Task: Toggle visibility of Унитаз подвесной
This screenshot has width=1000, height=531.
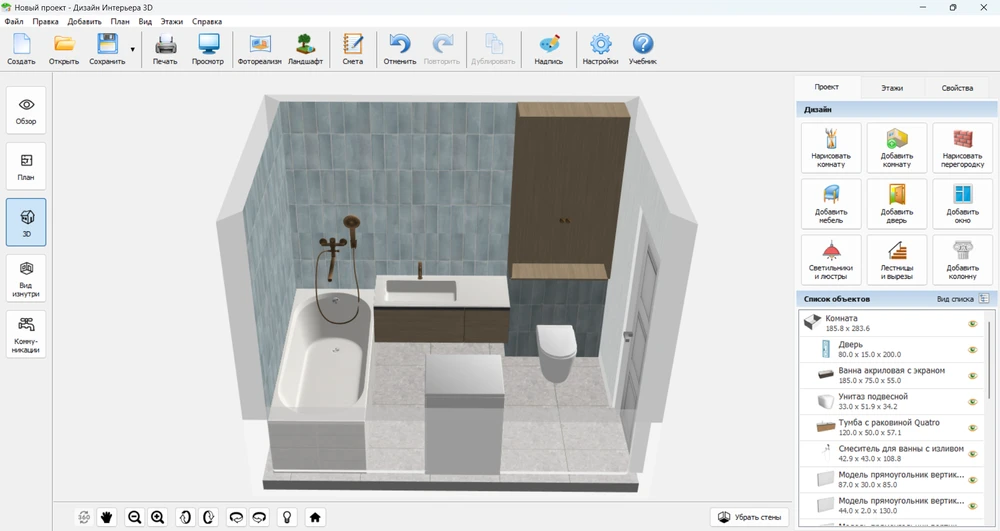Action: click(x=971, y=402)
